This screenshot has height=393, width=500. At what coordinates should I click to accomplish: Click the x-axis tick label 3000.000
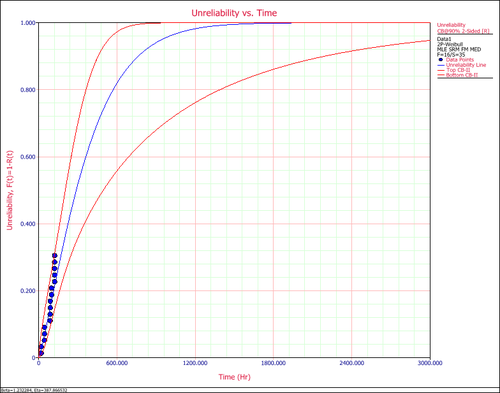pyautogui.click(x=430, y=363)
